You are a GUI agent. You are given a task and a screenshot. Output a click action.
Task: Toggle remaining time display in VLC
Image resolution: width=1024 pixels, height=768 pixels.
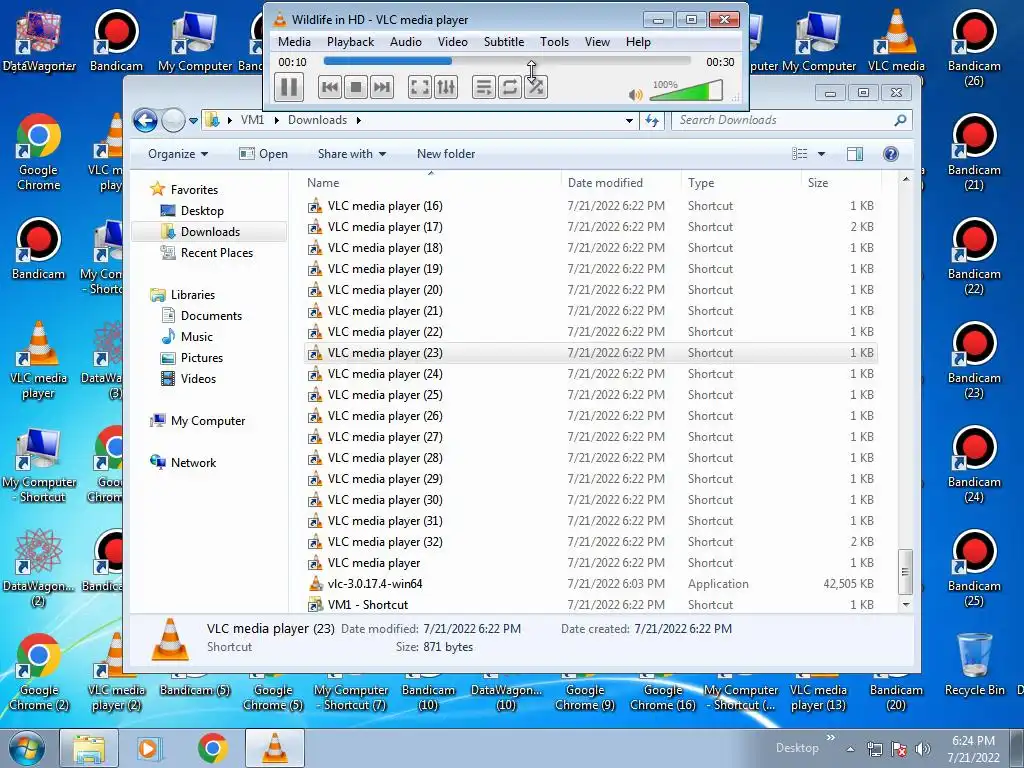click(720, 62)
